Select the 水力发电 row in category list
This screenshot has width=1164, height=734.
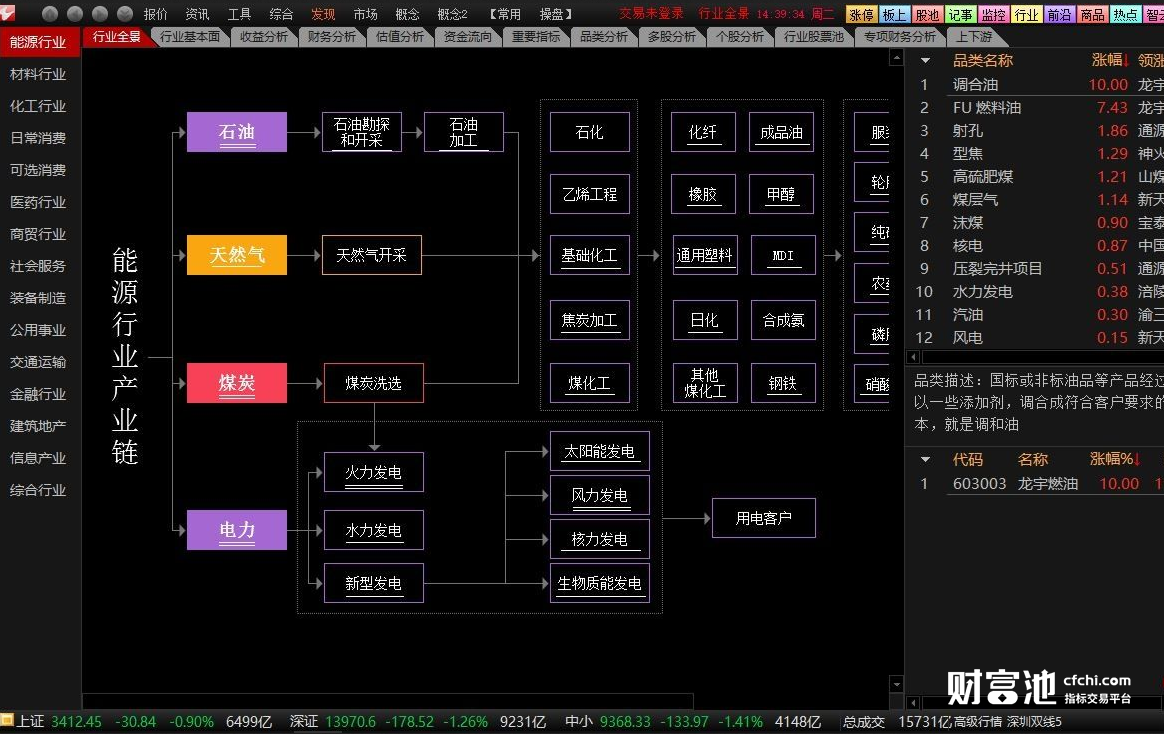tap(1035, 292)
